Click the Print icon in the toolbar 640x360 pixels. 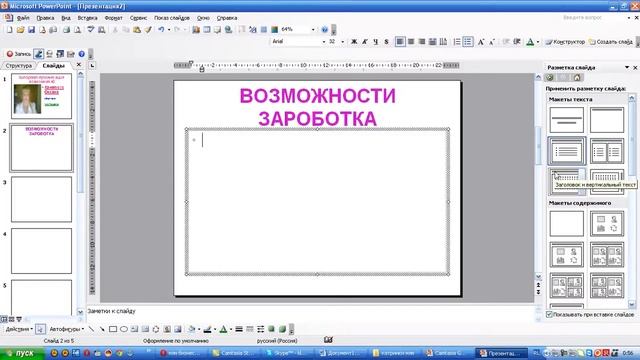point(67,30)
